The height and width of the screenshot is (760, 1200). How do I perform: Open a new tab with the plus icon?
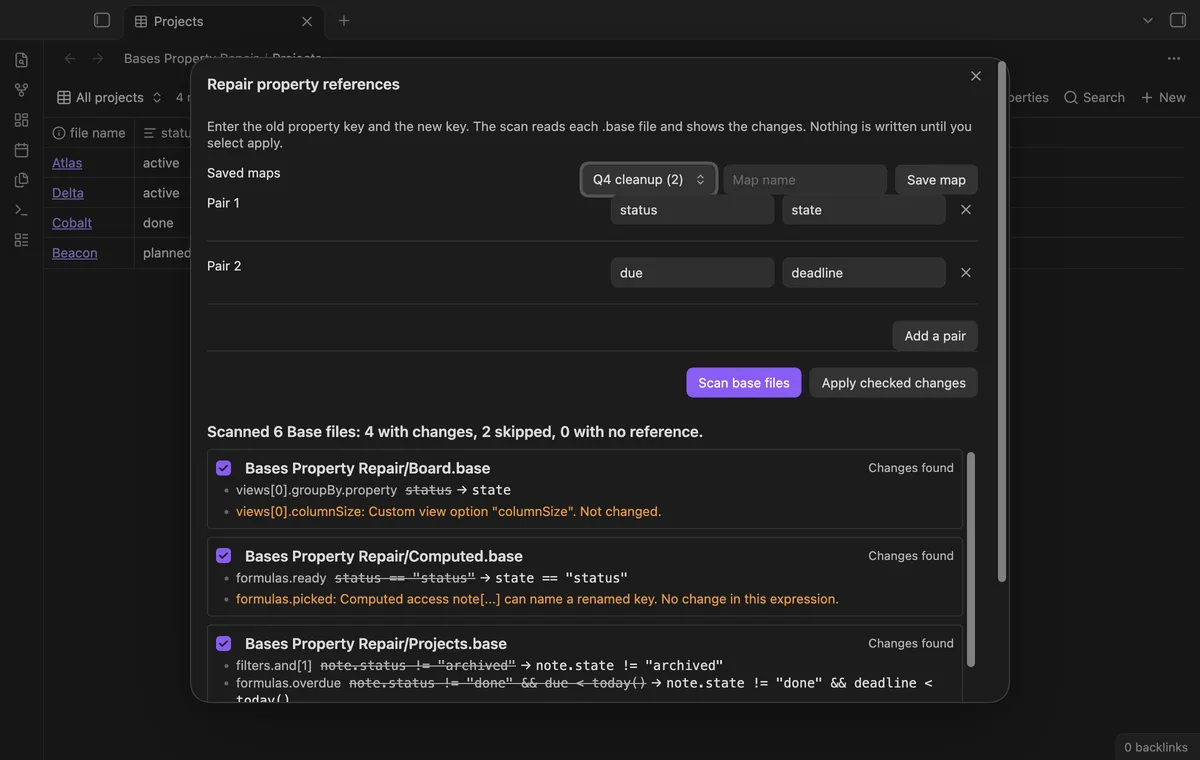pyautogui.click(x=344, y=20)
